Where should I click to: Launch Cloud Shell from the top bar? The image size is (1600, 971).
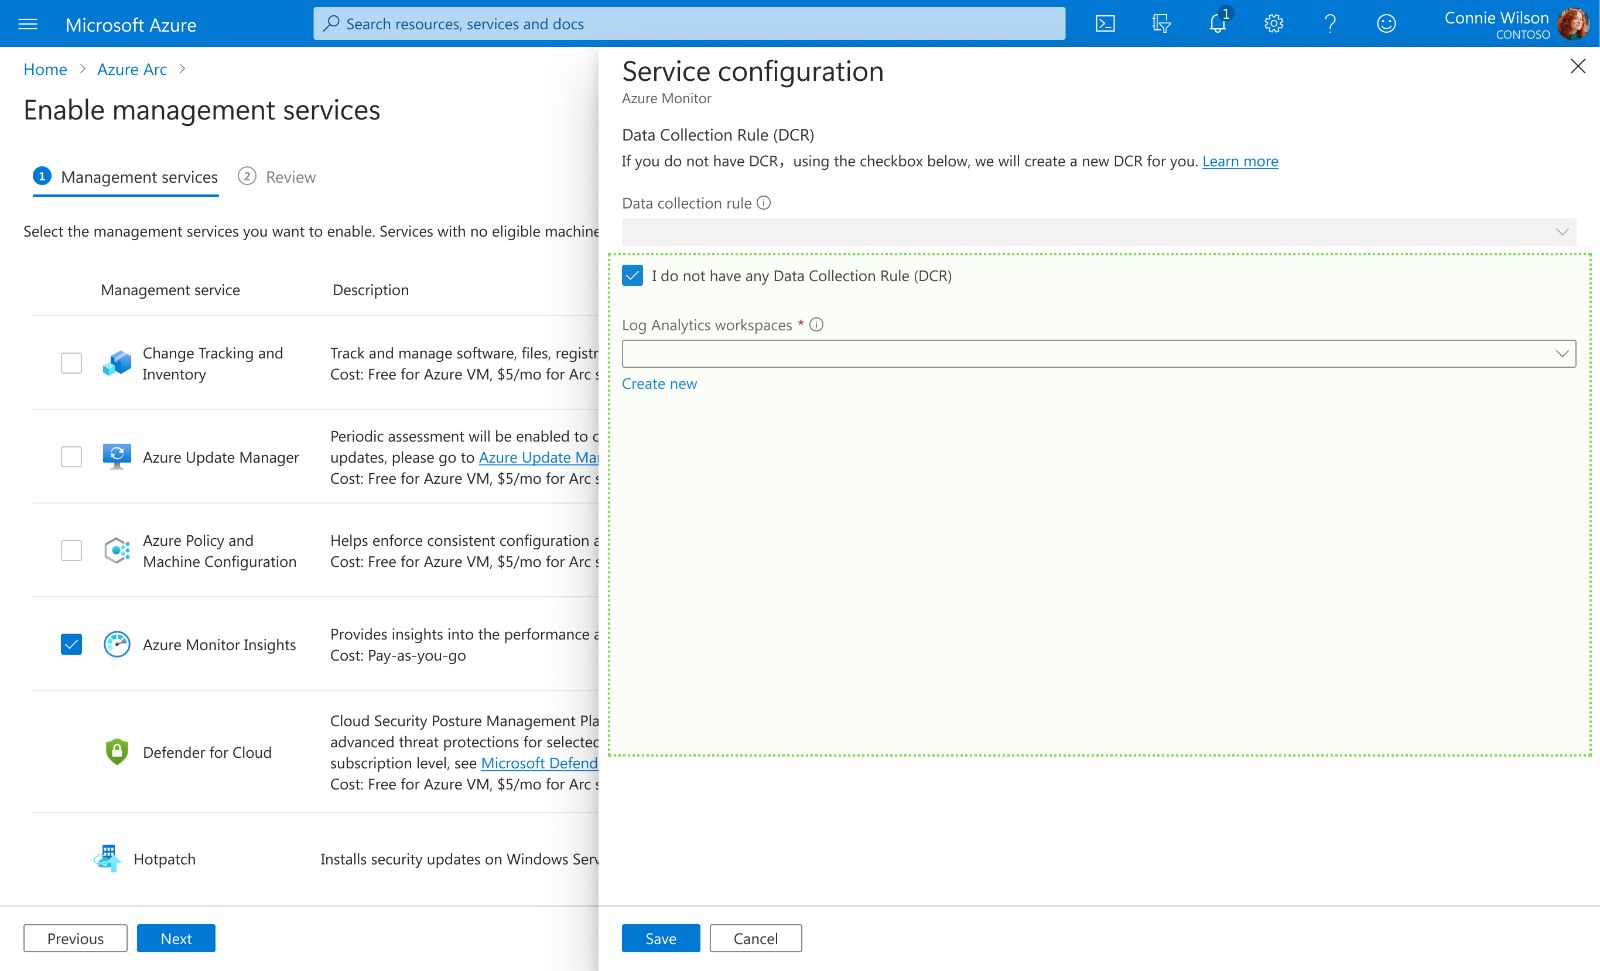pyautogui.click(x=1105, y=24)
